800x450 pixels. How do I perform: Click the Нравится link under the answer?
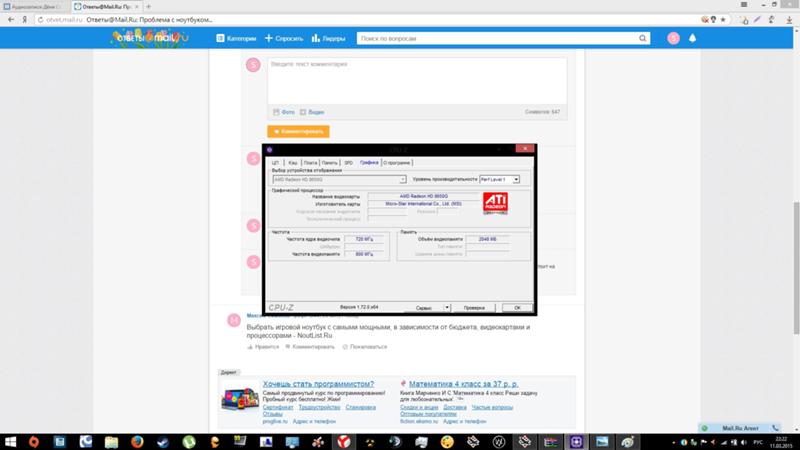pyautogui.click(x=263, y=347)
